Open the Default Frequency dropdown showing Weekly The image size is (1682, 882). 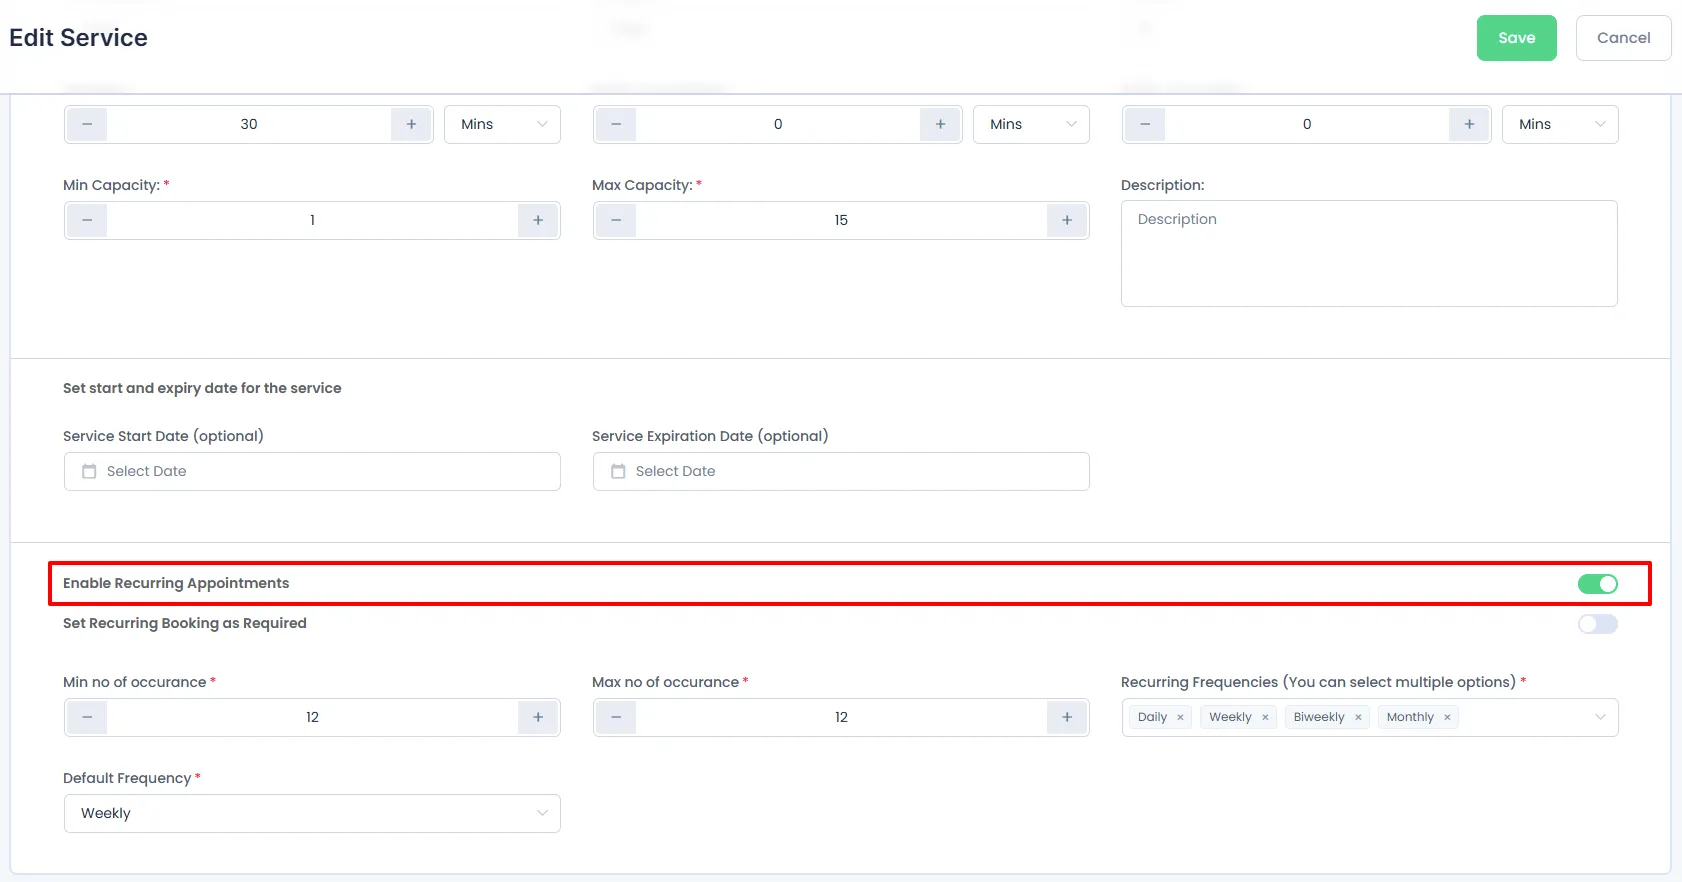tap(312, 813)
